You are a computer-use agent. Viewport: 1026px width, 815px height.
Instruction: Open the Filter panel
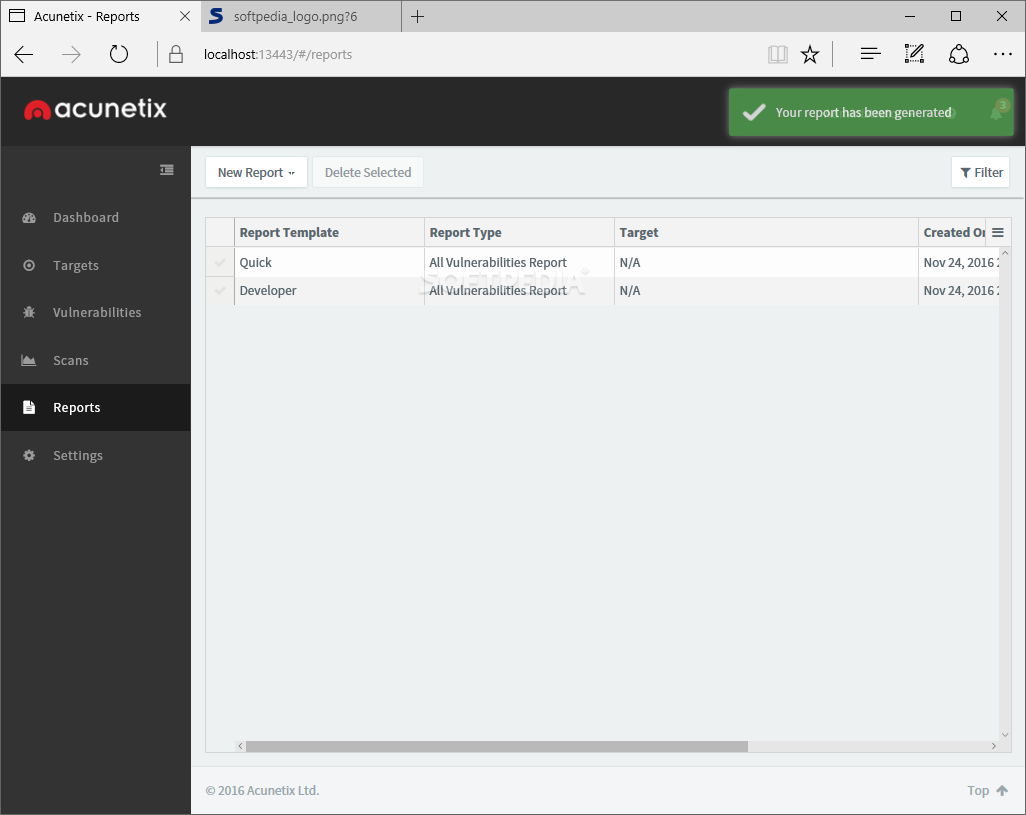pos(980,172)
